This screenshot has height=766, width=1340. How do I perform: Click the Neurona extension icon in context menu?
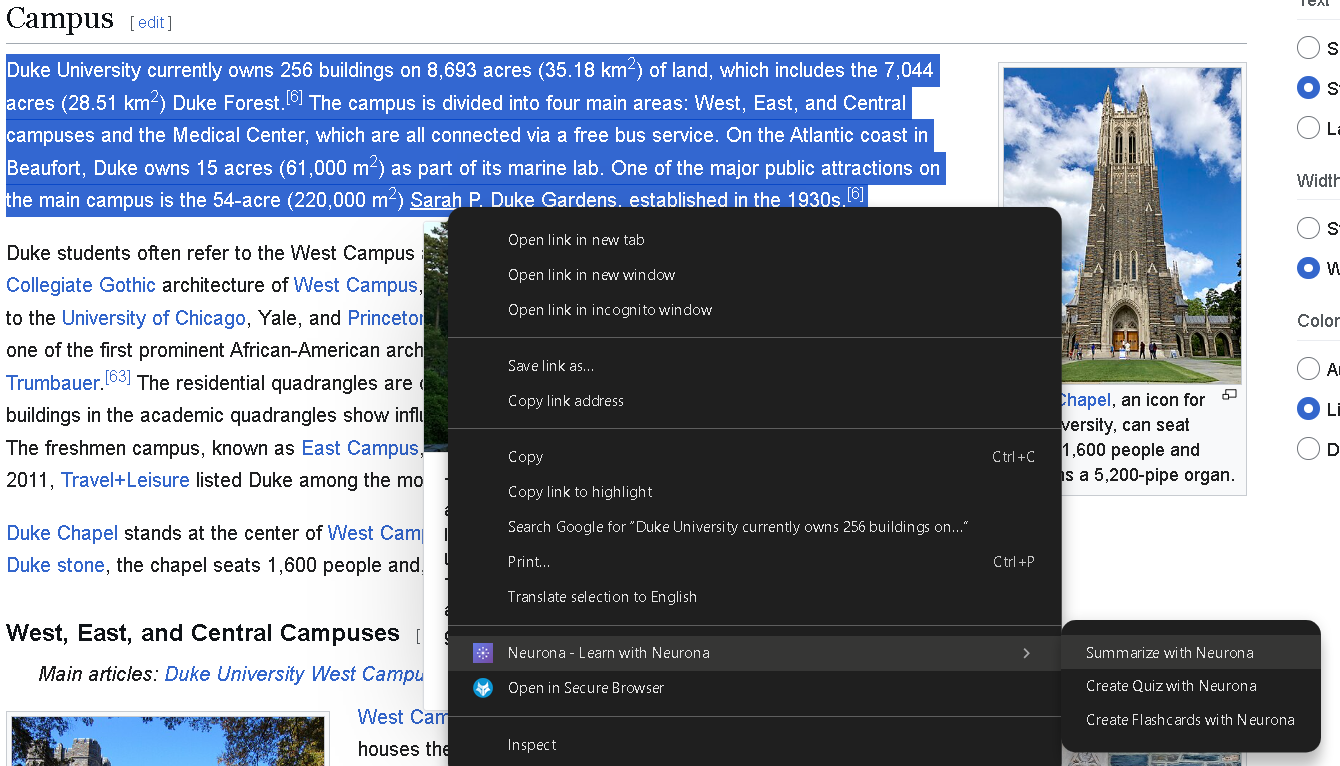pos(483,653)
